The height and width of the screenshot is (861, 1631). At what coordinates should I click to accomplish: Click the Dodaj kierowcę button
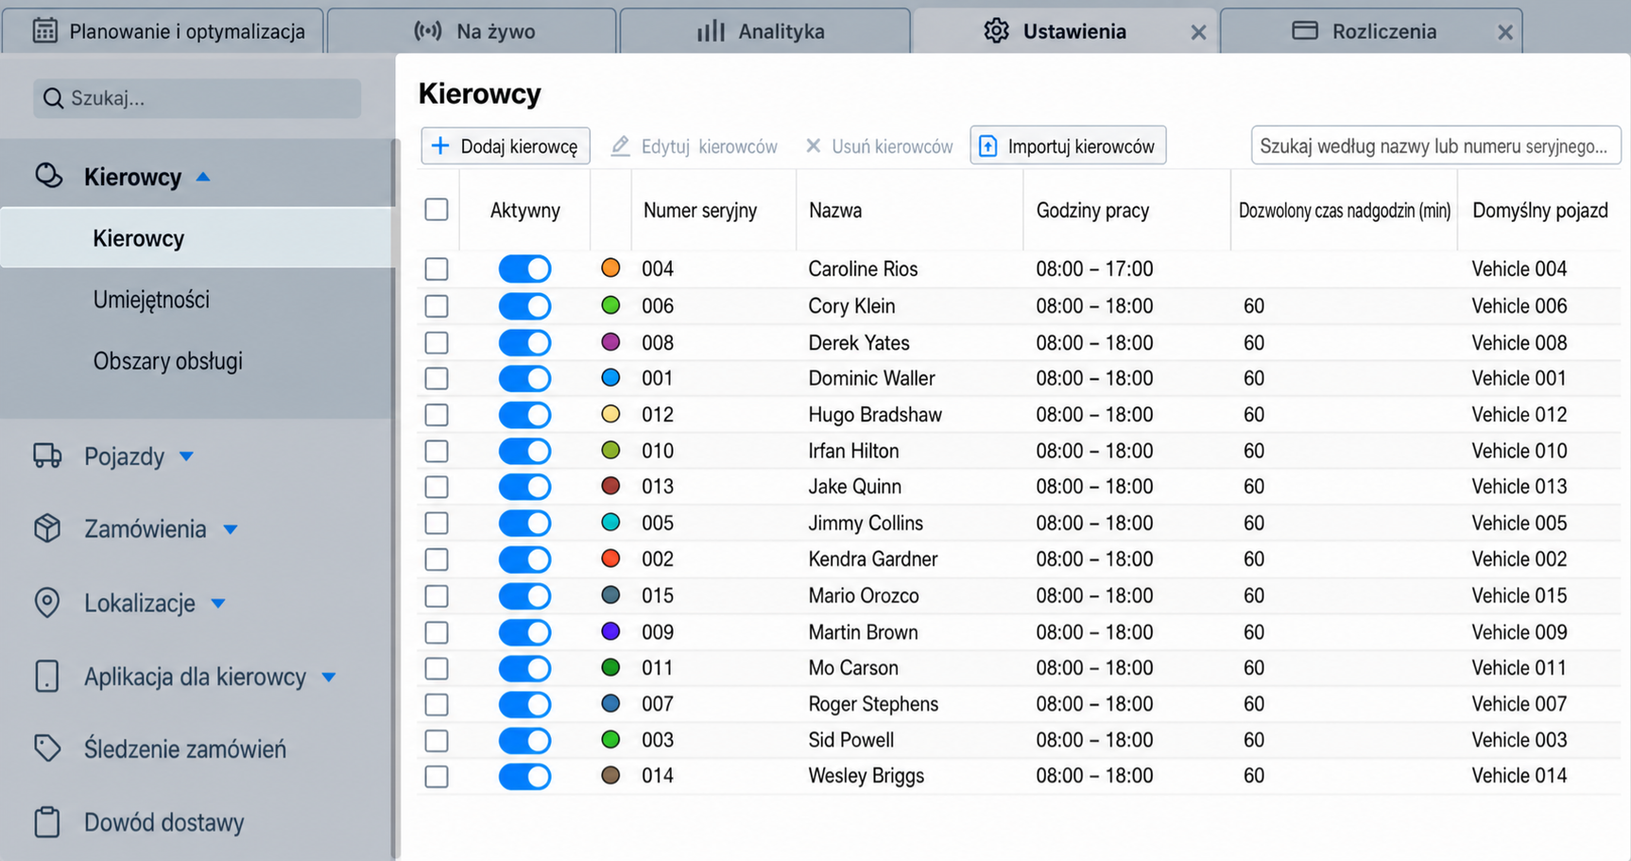coord(505,146)
